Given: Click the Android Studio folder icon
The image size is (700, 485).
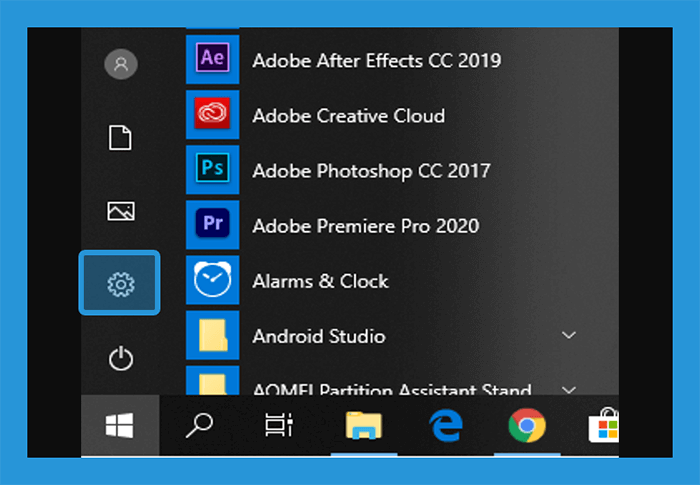Looking at the screenshot, I should (212, 335).
